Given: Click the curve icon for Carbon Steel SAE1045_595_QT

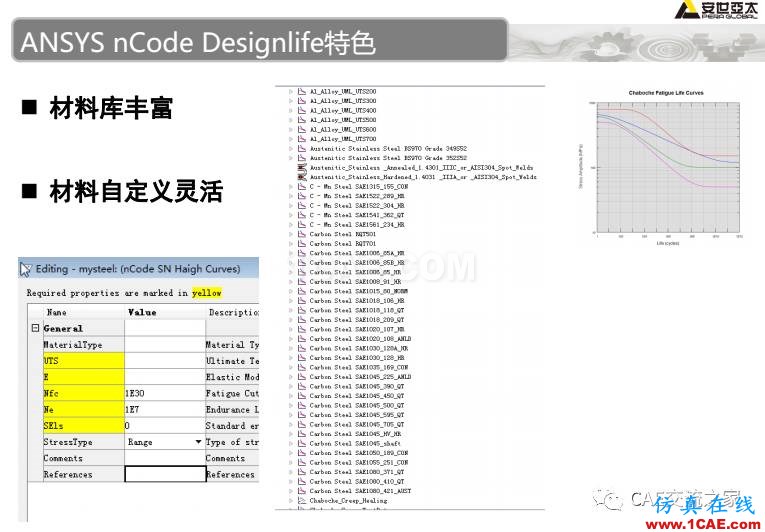Looking at the screenshot, I should (302, 415).
